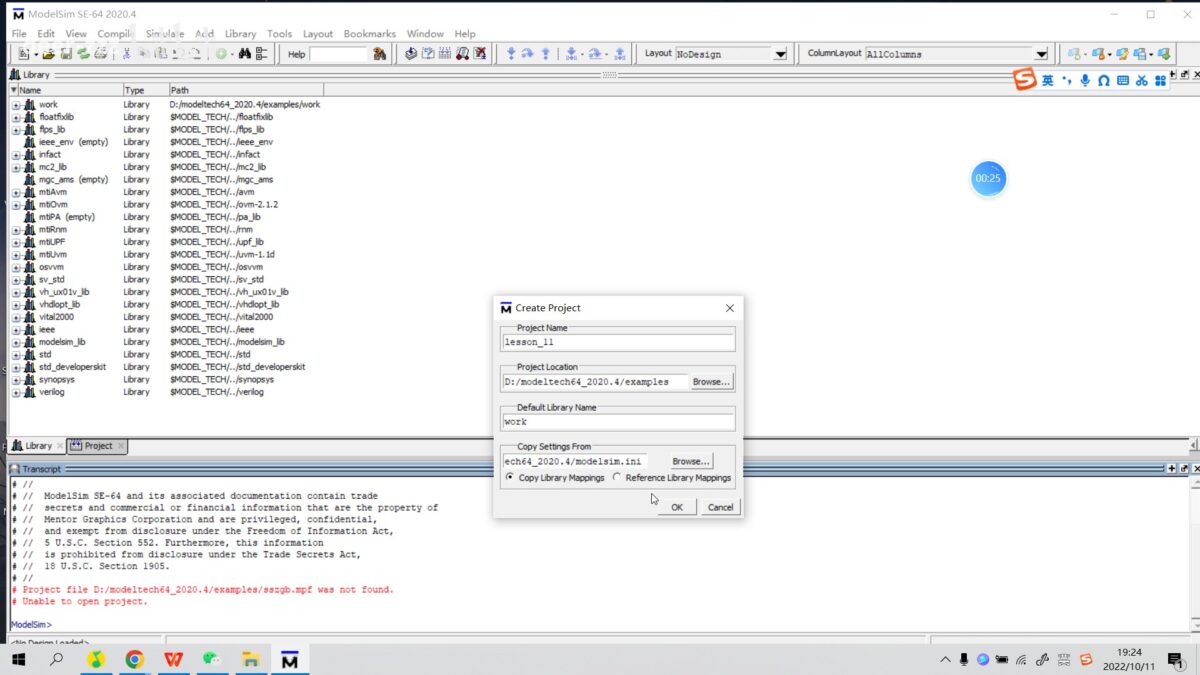Click the Step Into blue arrow icon
This screenshot has height=675, width=1200.
coord(510,54)
